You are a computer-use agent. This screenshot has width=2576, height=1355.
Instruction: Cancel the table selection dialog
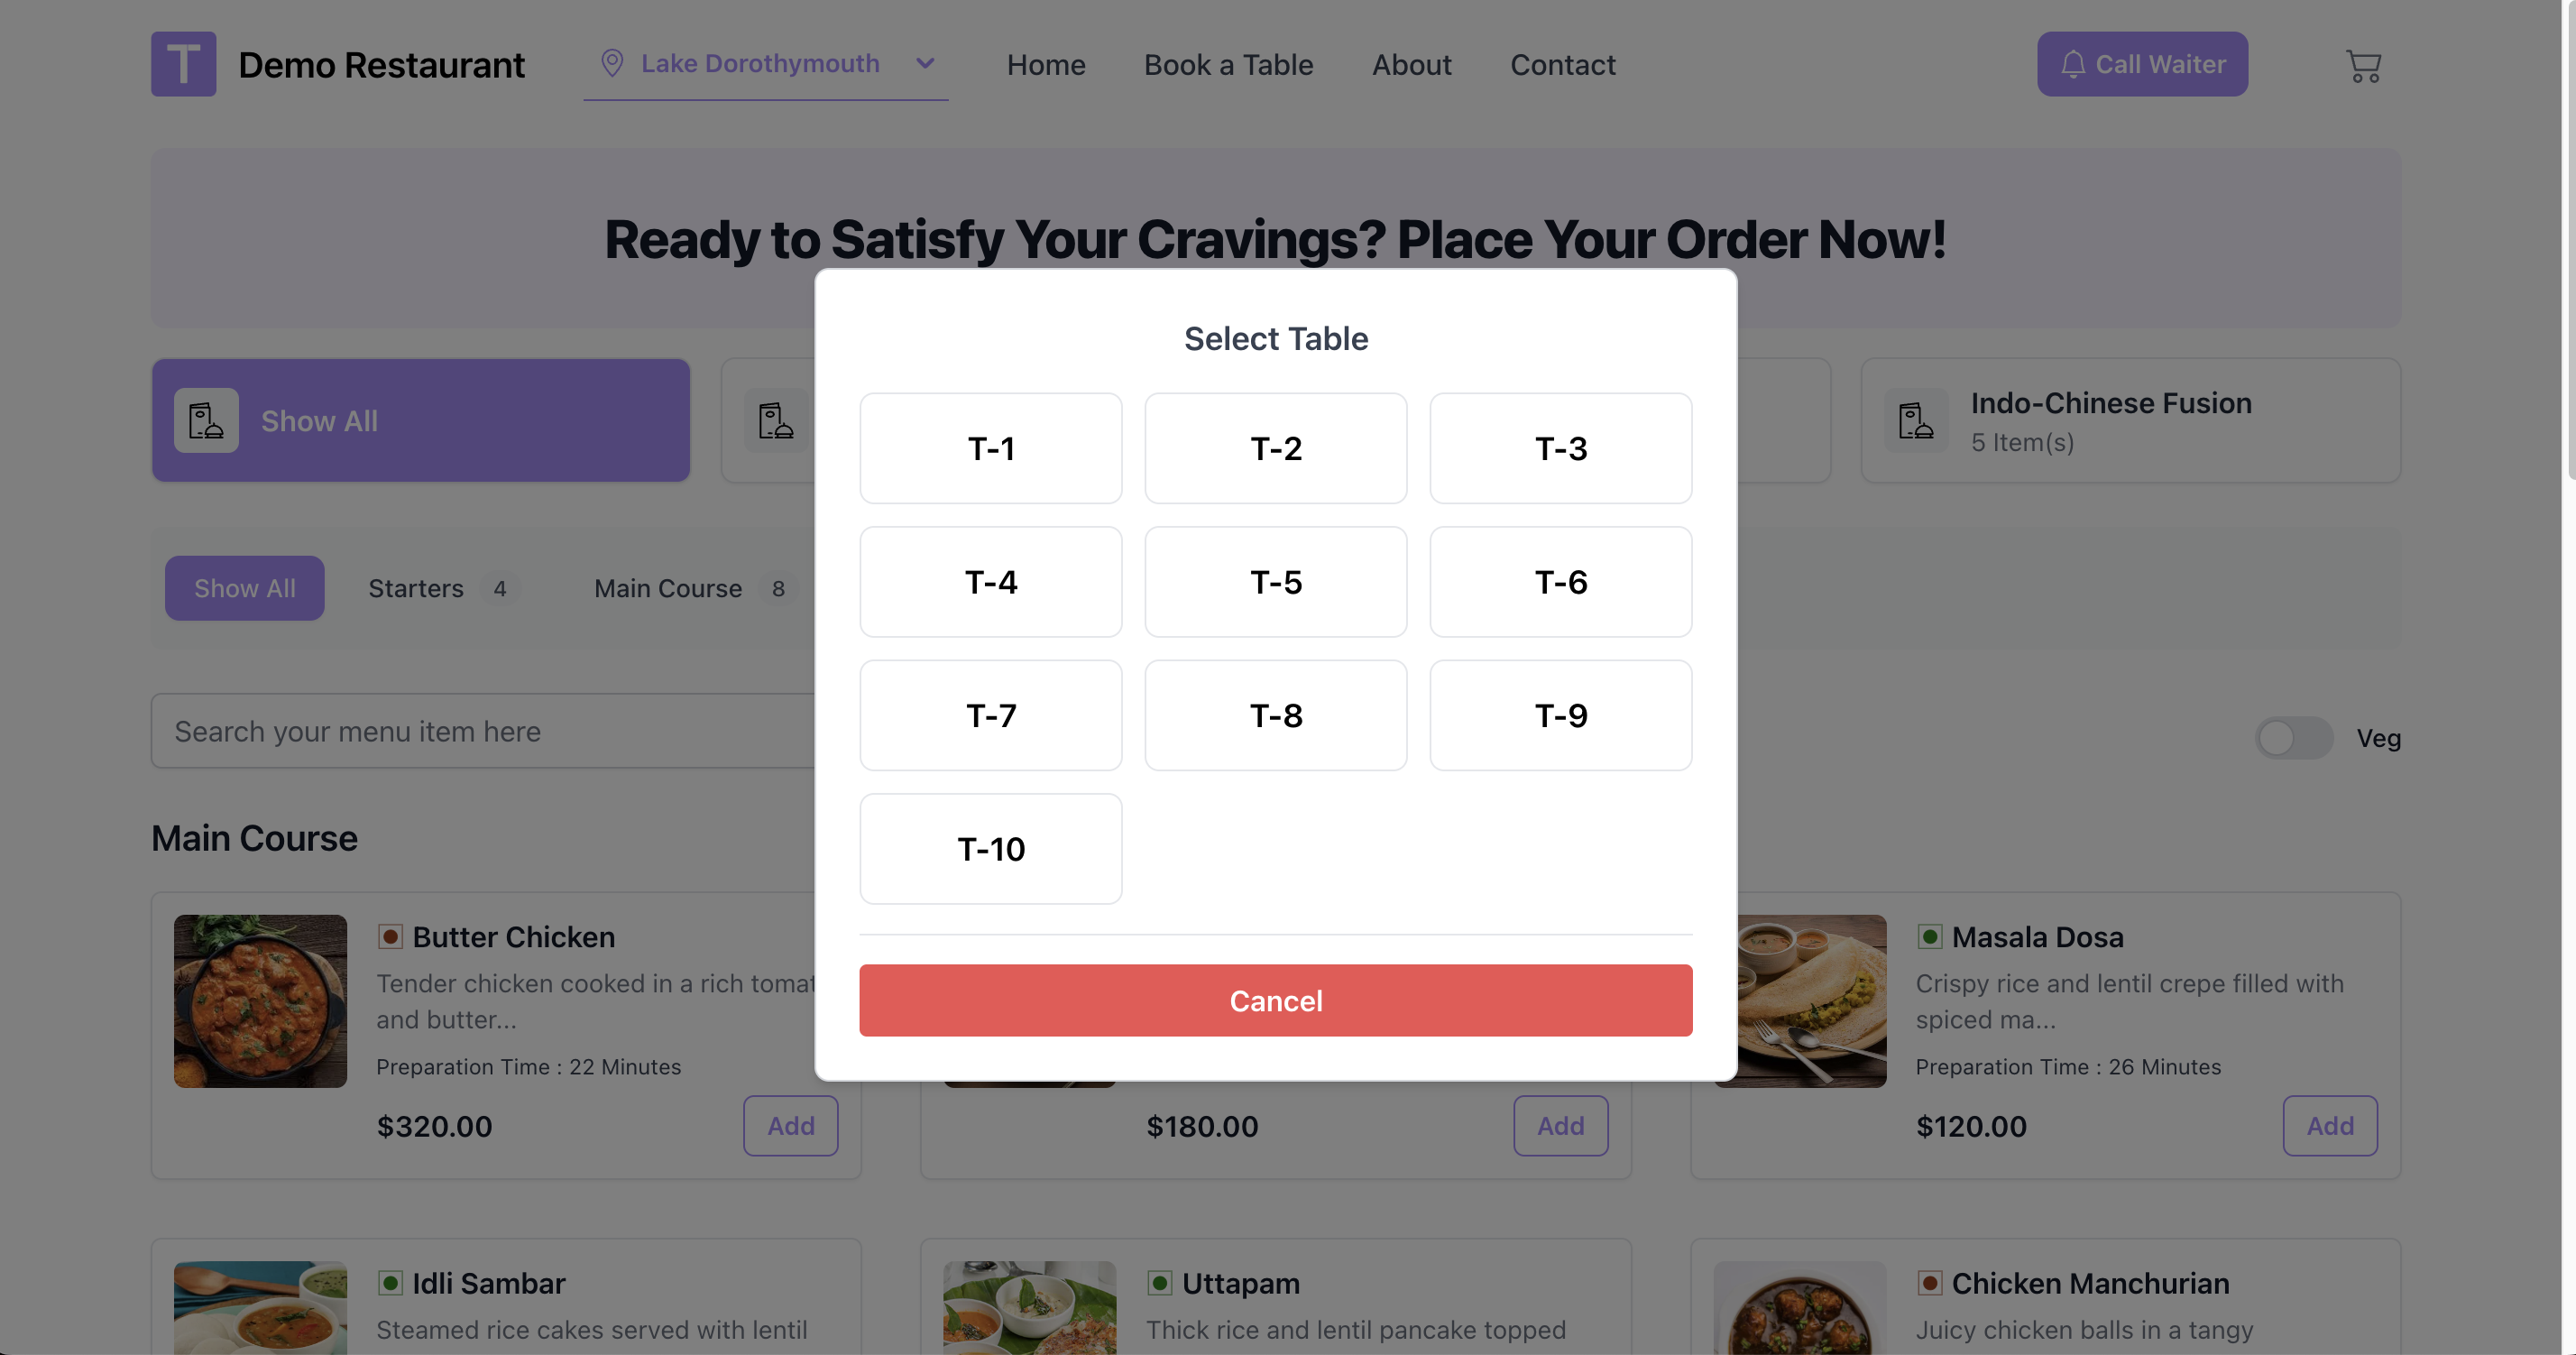point(1275,1000)
